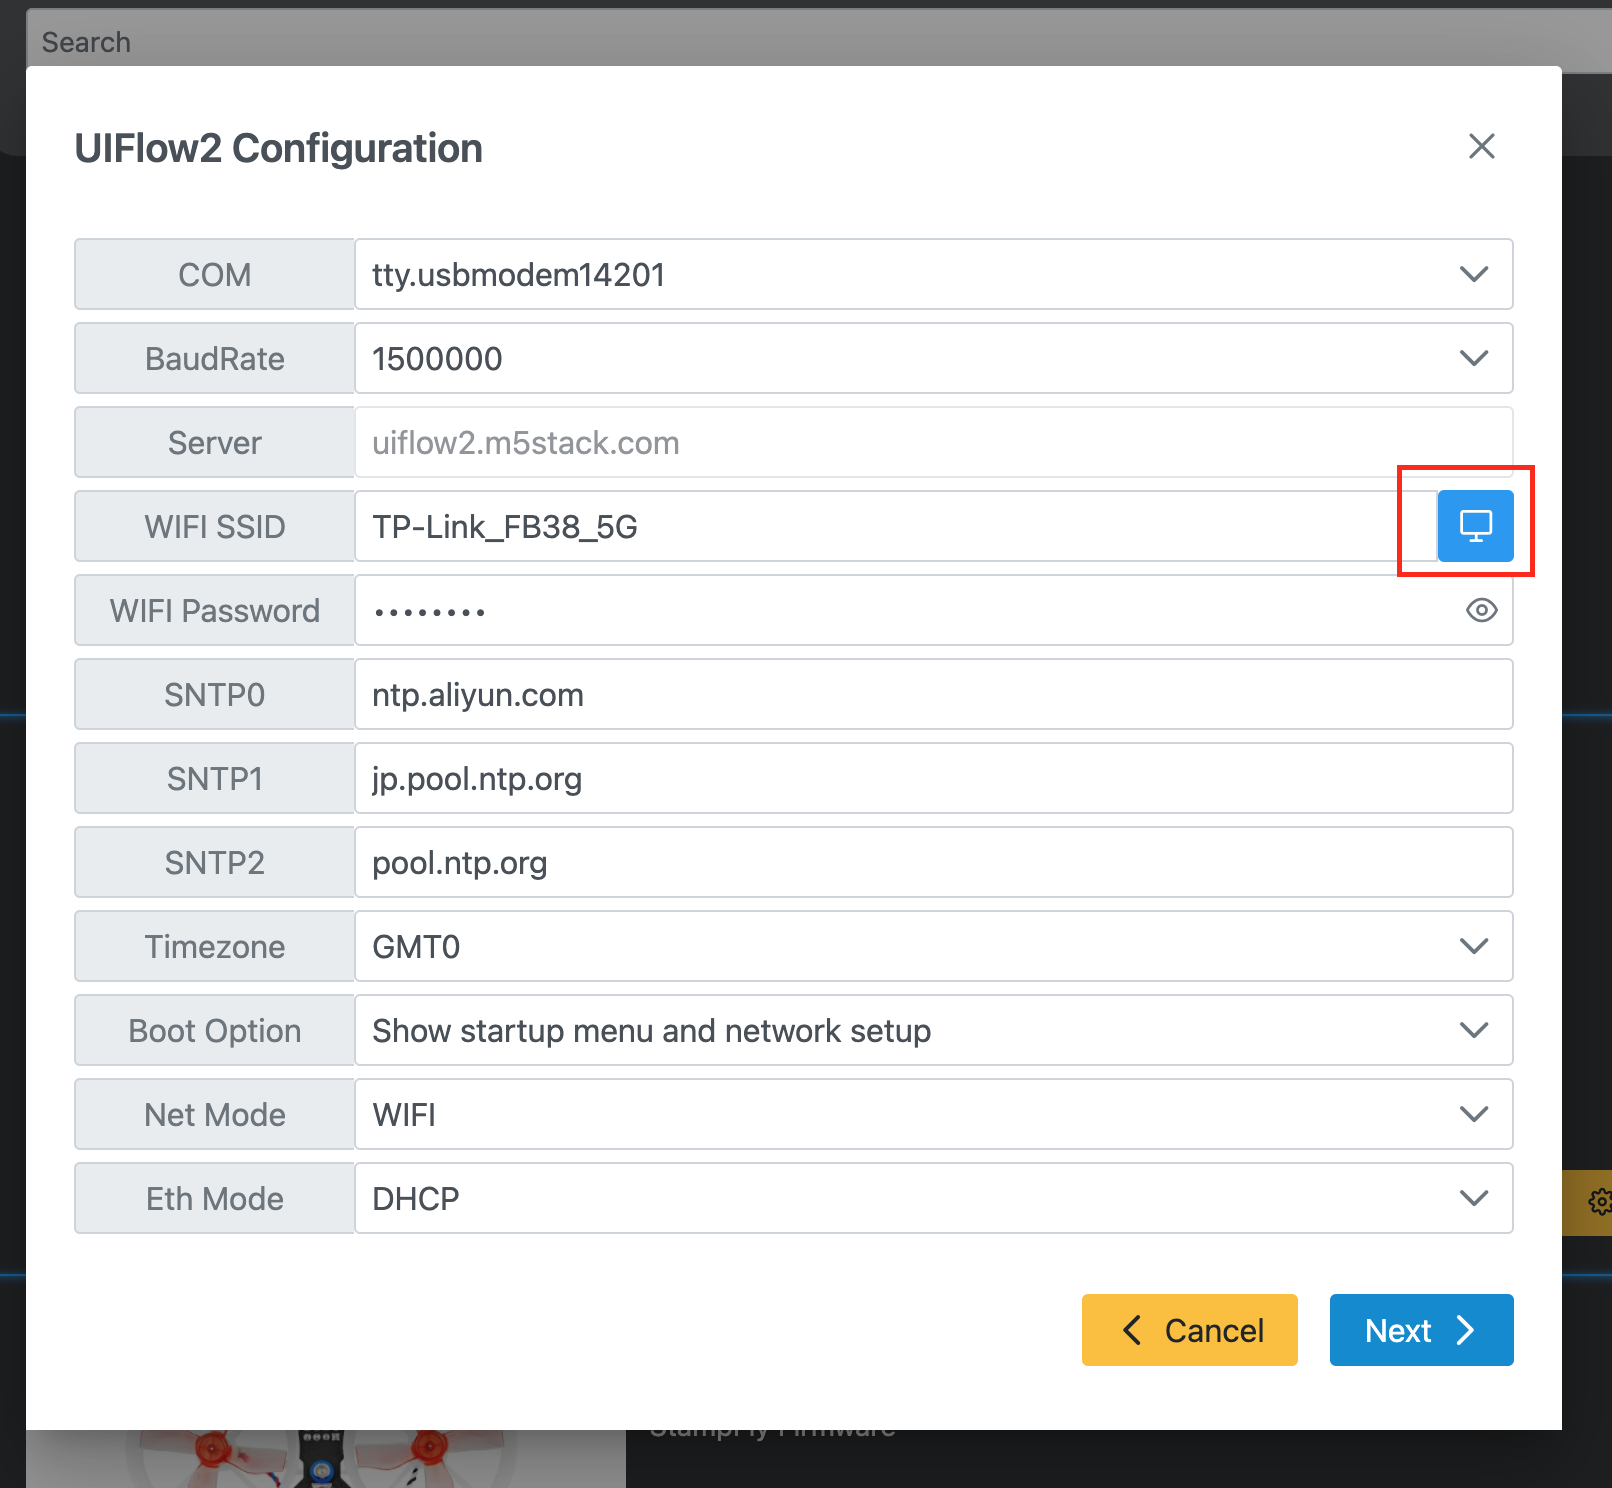Close the UIFlow2 Configuration dialog
Image resolution: width=1612 pixels, height=1488 pixels.
coord(1481,146)
